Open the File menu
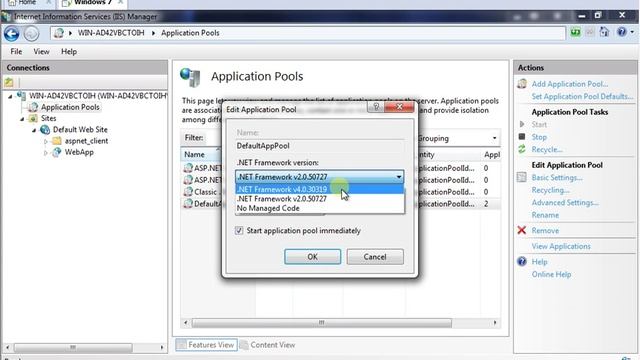 [x=16, y=51]
